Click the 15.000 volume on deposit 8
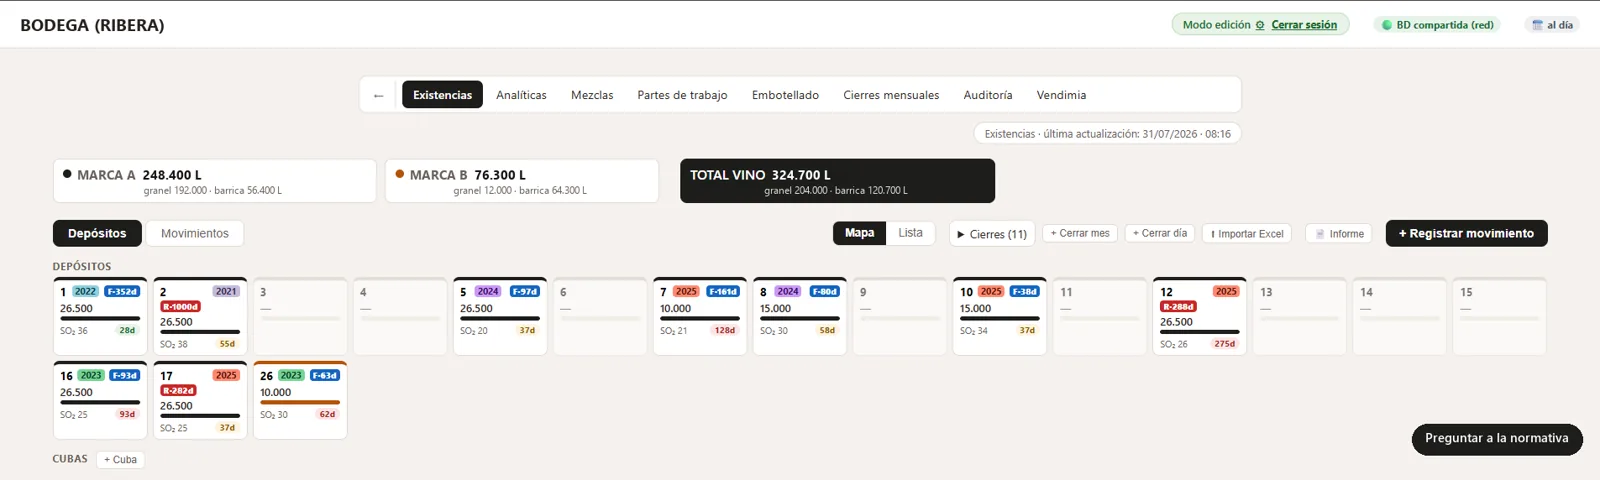The height and width of the screenshot is (480, 1600). pos(775,309)
